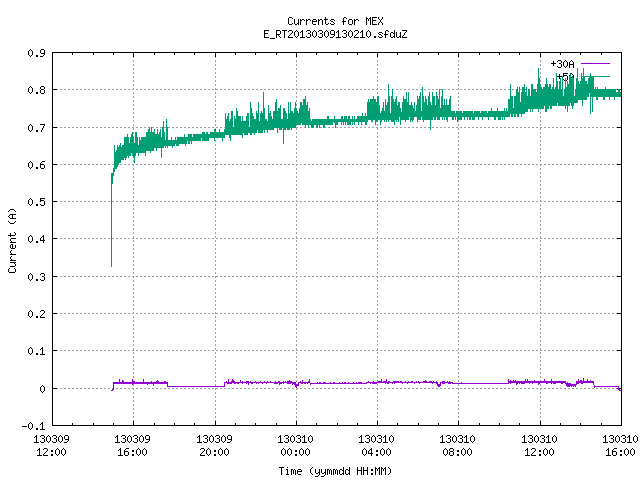Screen dimensions: 640x480
Task: Click y-axis tick label 0.2
Action: point(36,314)
